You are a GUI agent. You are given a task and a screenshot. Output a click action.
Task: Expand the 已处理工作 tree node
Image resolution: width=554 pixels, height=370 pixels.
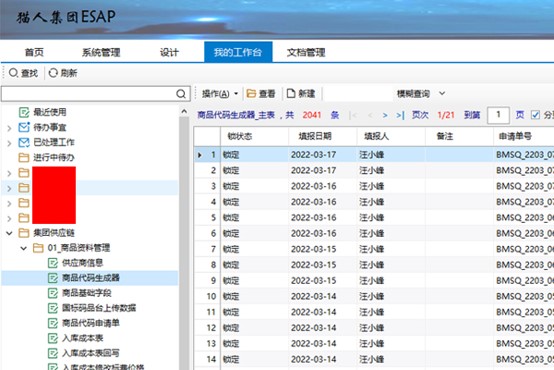[10, 143]
